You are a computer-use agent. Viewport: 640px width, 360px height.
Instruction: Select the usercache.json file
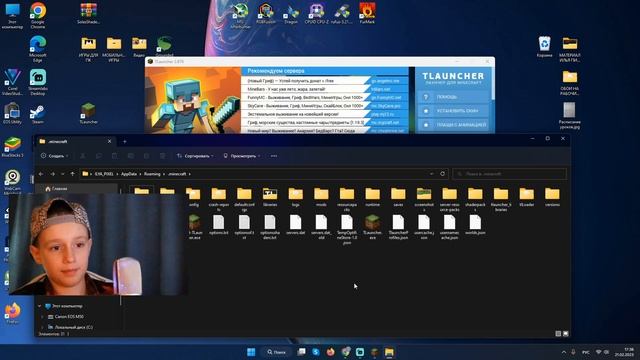pyautogui.click(x=424, y=227)
